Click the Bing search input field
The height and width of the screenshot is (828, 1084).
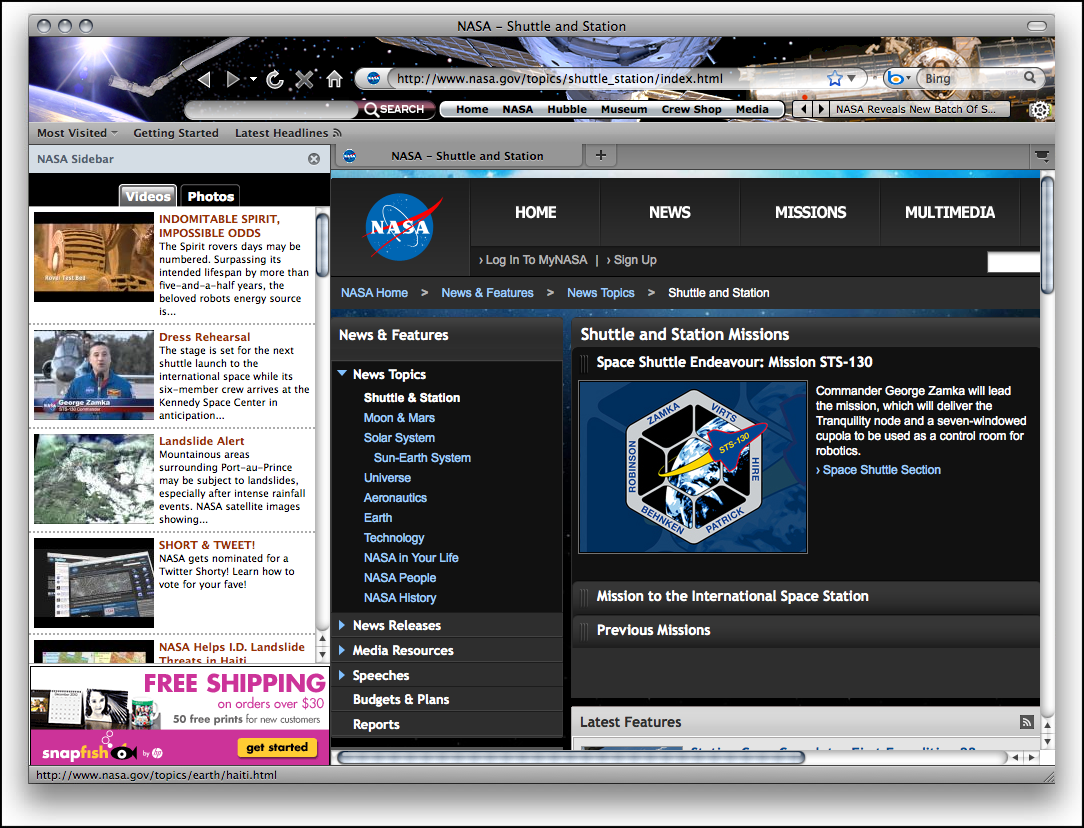tap(971, 78)
